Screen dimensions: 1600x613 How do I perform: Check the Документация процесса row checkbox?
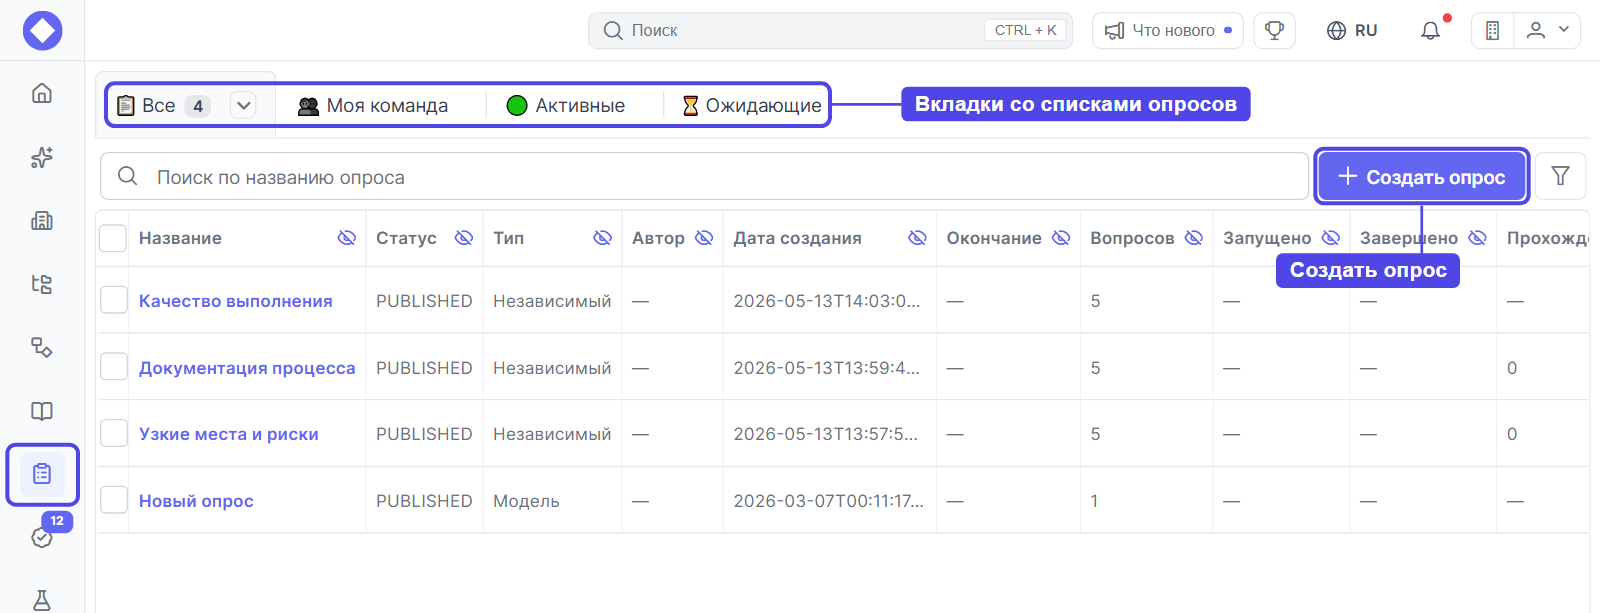point(114,367)
